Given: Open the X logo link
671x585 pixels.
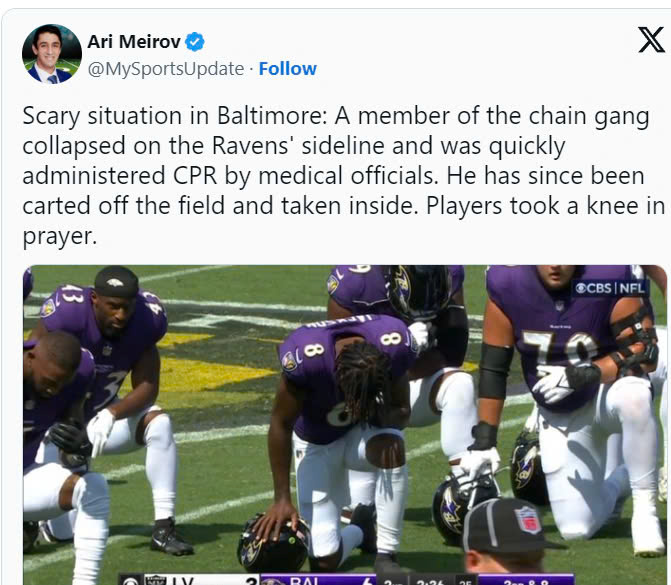Looking at the screenshot, I should 651,40.
